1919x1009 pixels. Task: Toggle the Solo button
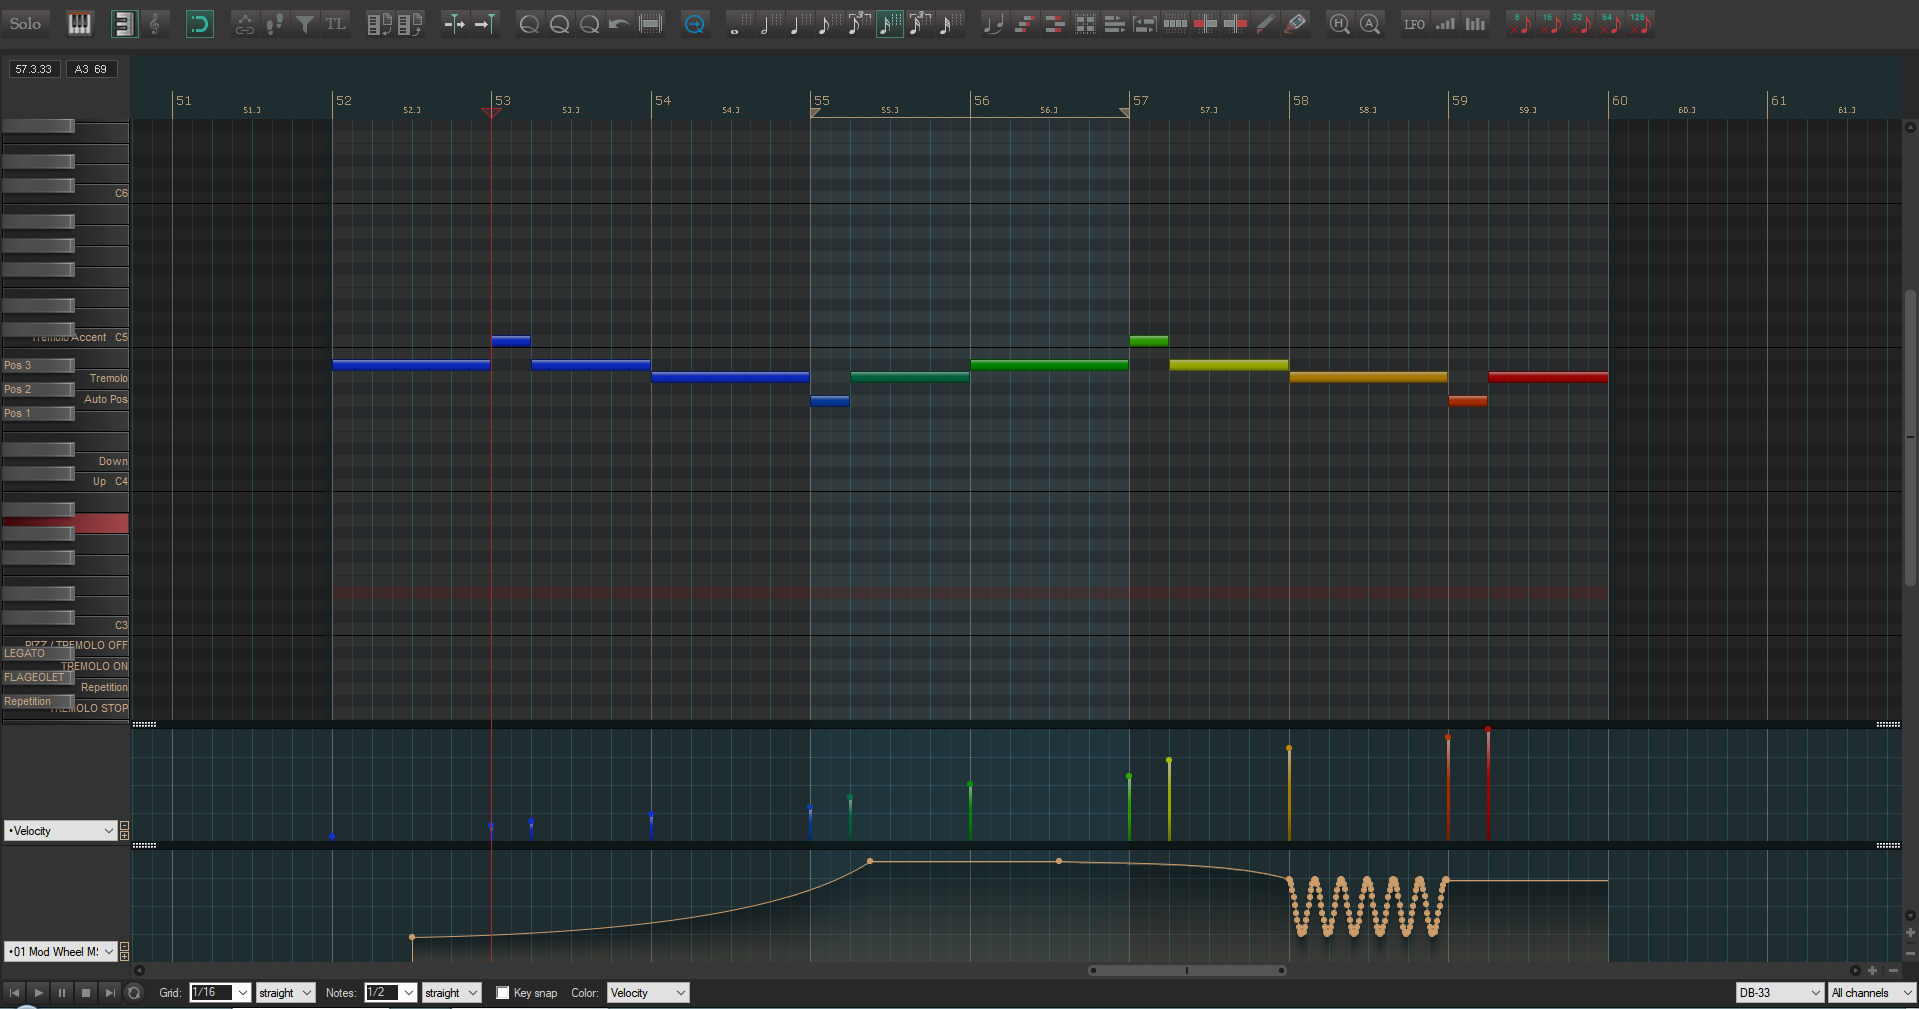[x=26, y=23]
